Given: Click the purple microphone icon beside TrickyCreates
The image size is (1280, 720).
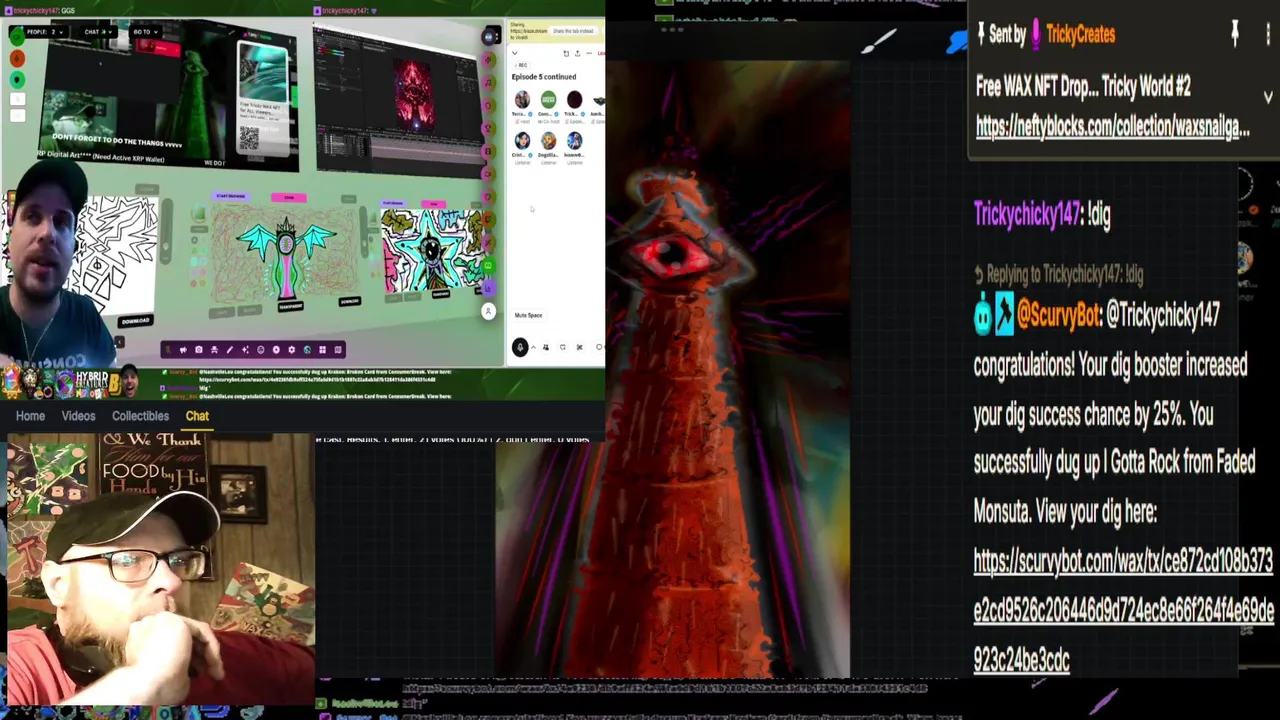Looking at the screenshot, I should point(1036,34).
